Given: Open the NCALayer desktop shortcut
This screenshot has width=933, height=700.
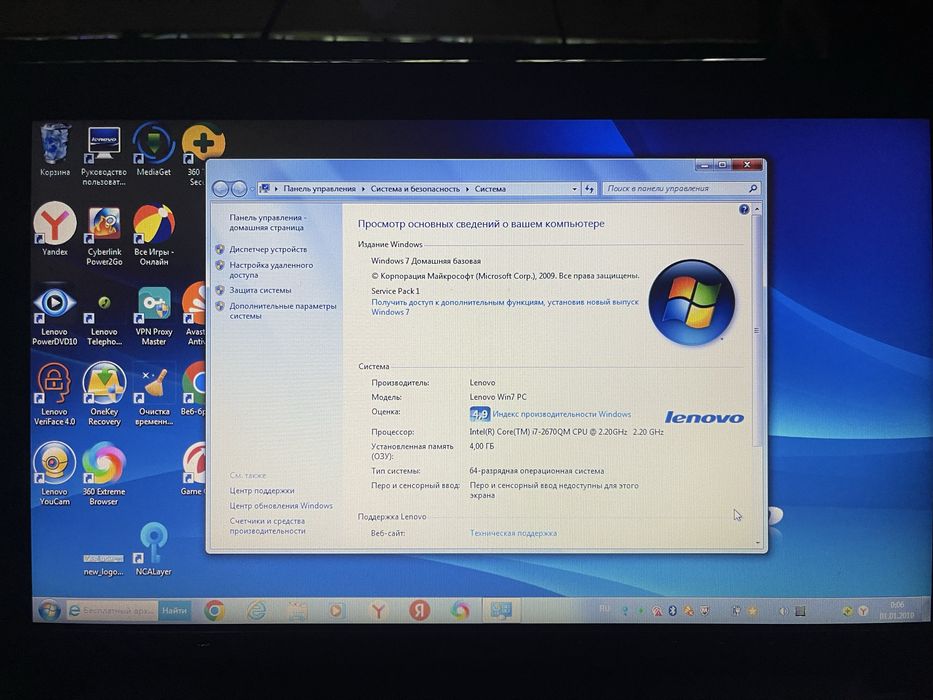Looking at the screenshot, I should click(x=154, y=549).
